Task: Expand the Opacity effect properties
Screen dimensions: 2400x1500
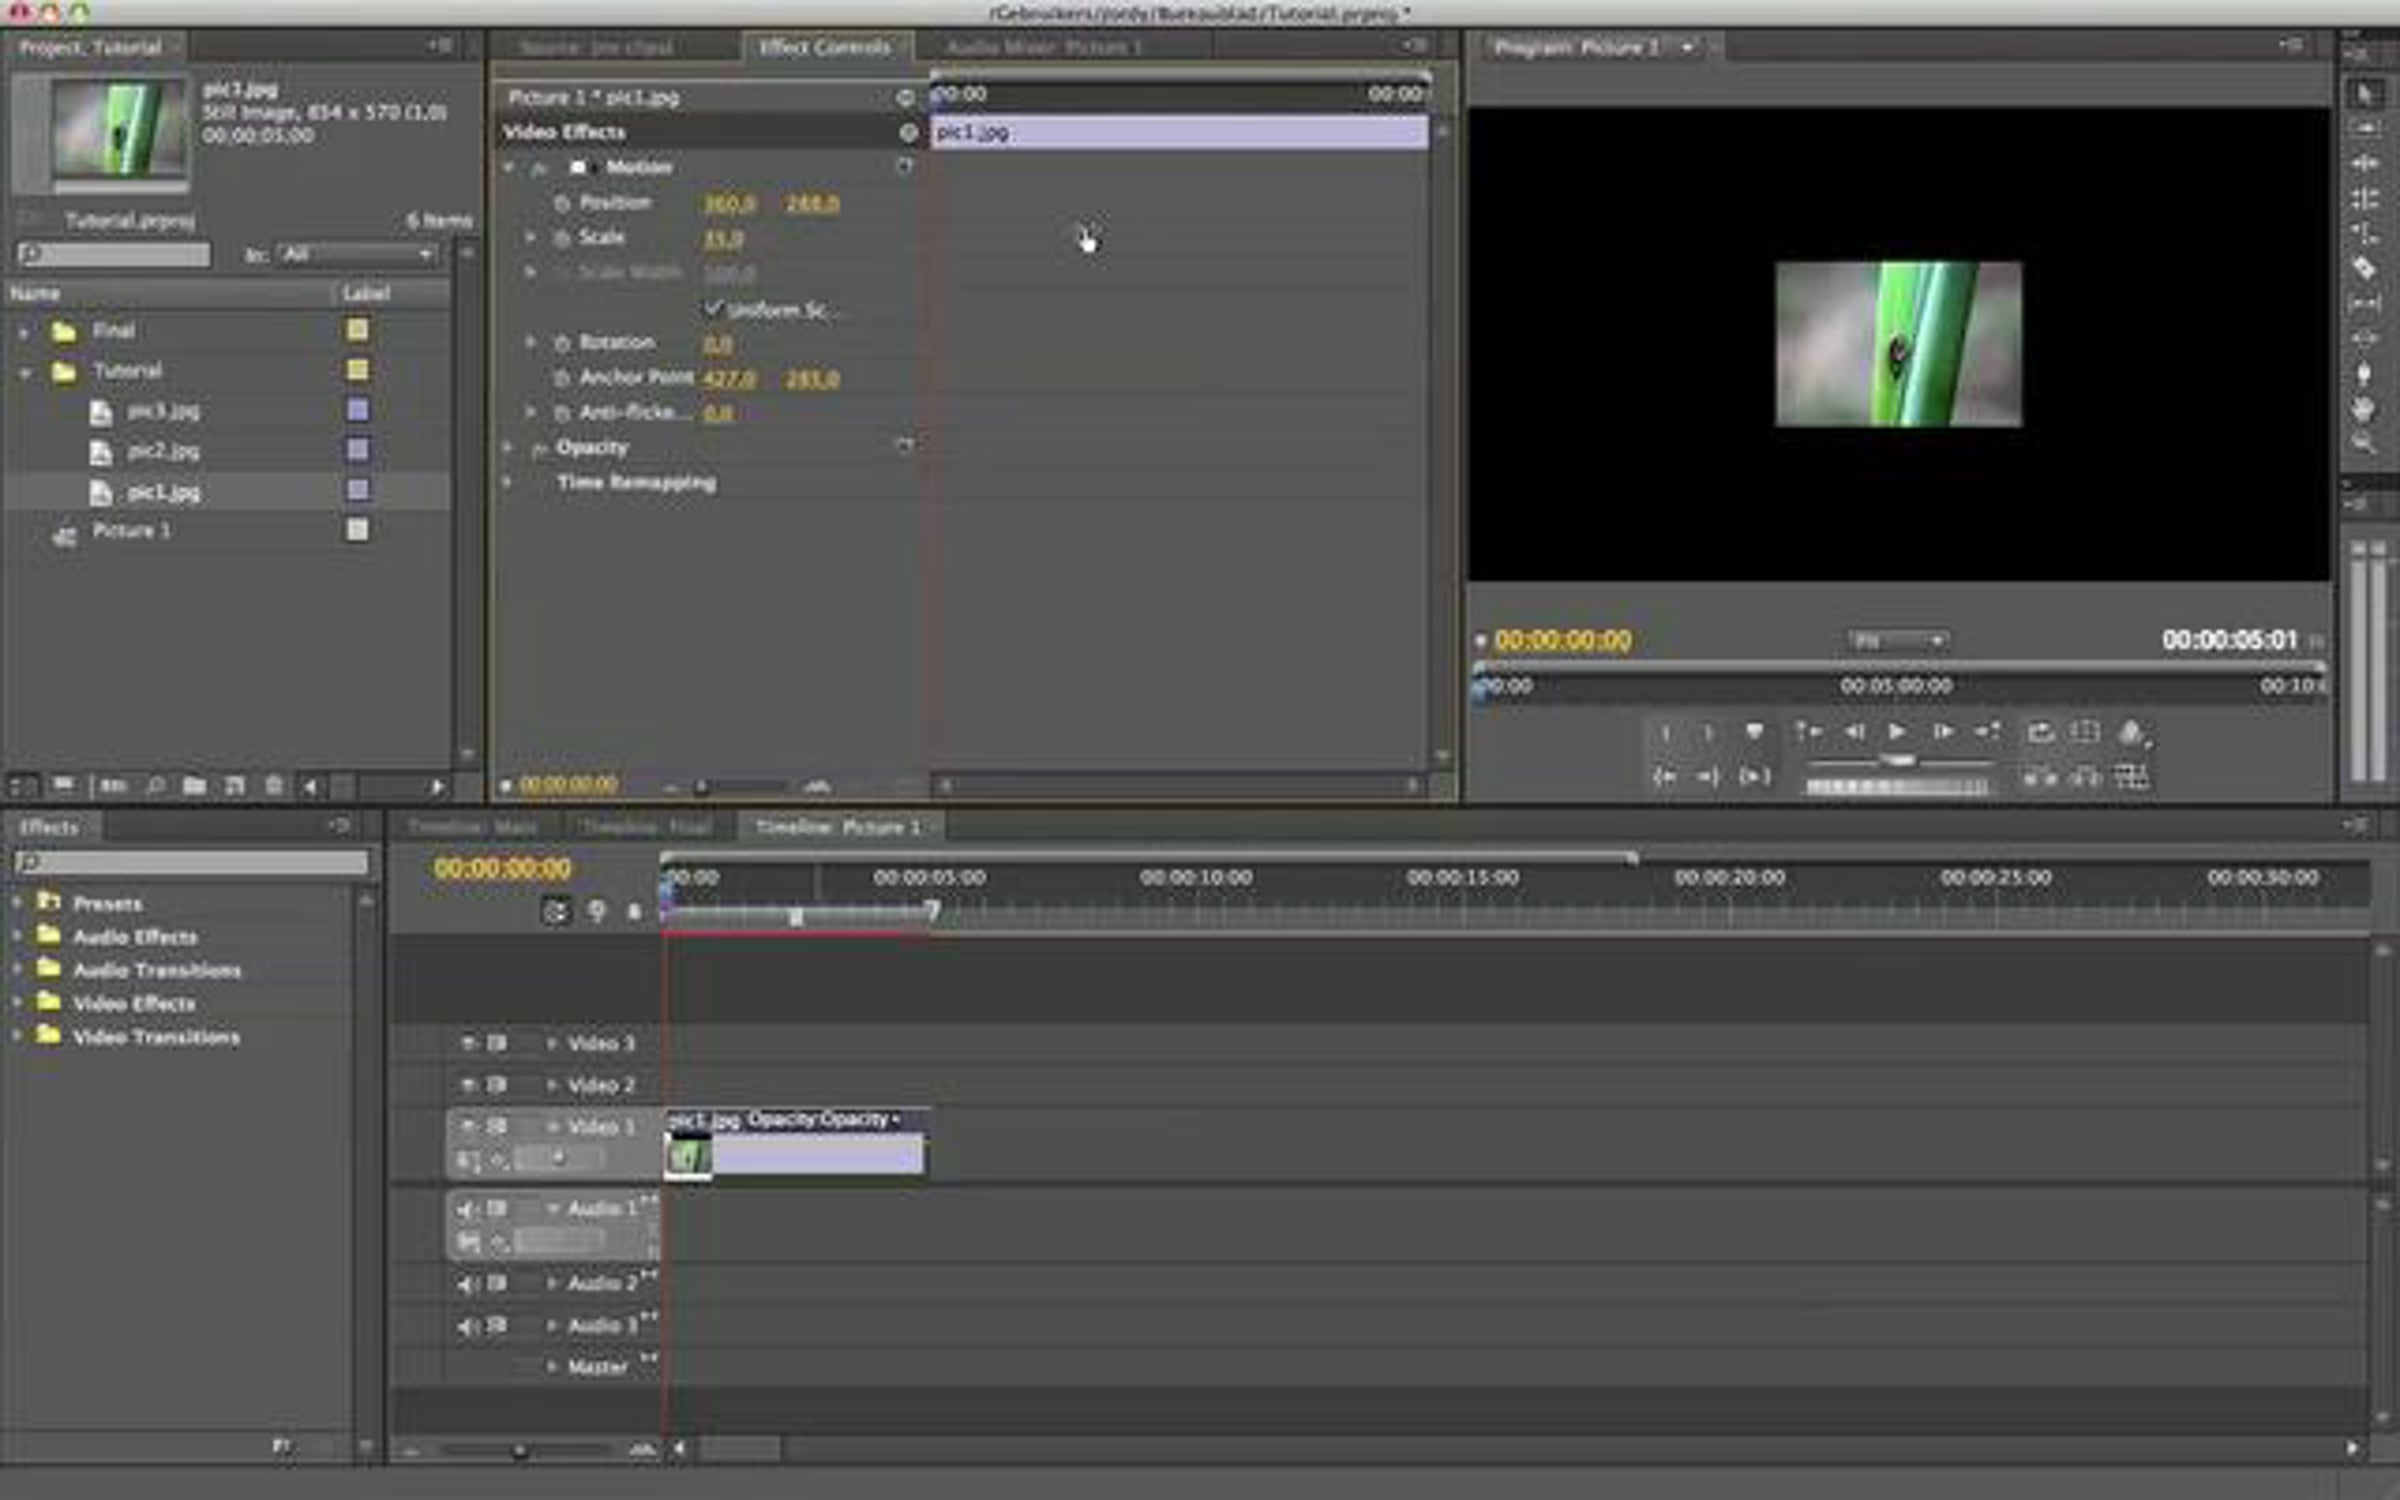Action: tap(508, 448)
